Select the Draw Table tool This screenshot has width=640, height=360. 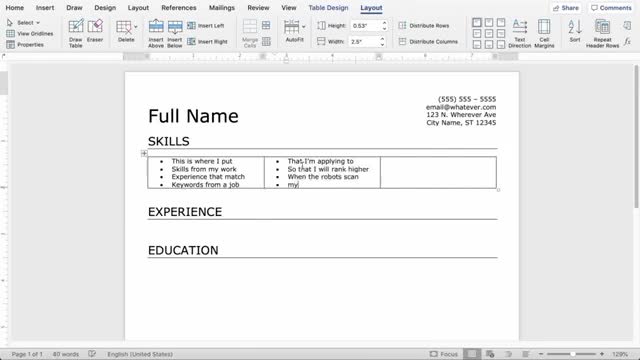click(x=76, y=33)
